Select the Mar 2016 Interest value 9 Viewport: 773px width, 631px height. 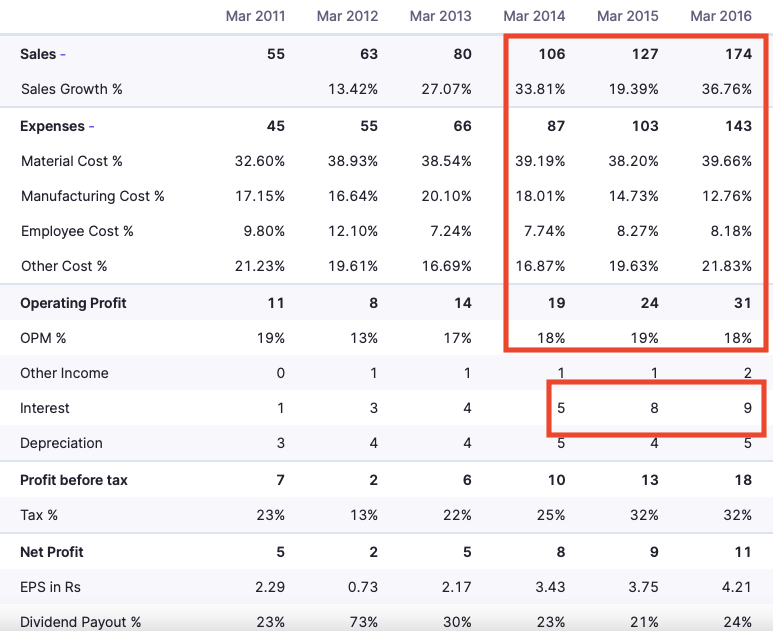click(x=747, y=408)
